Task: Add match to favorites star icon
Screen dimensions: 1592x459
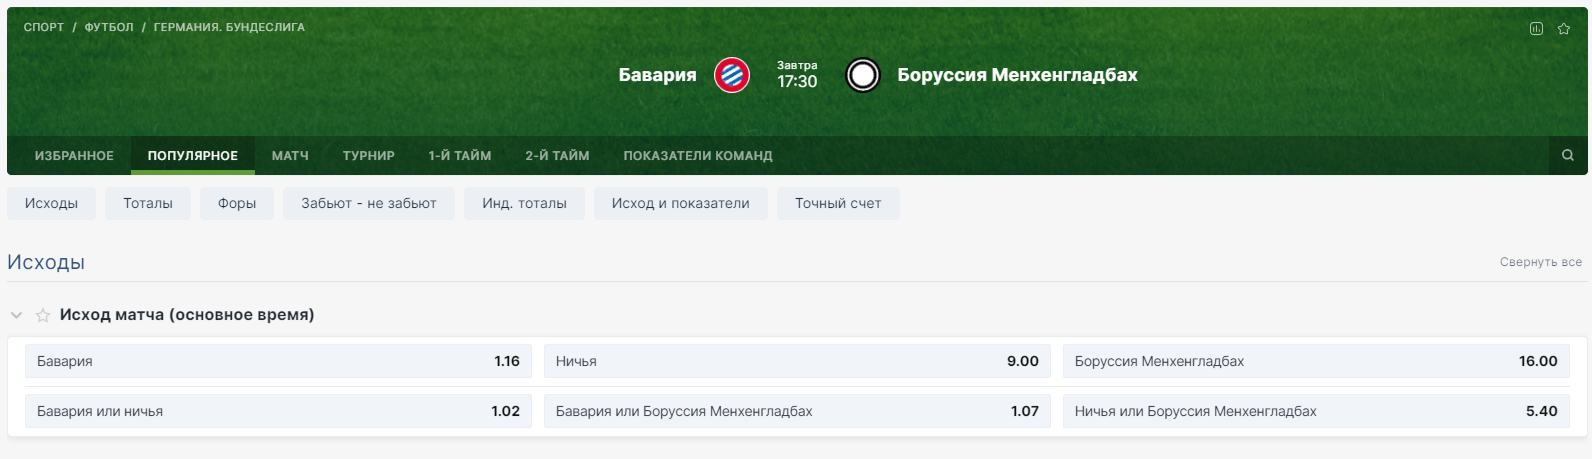Action: pyautogui.click(x=1564, y=29)
